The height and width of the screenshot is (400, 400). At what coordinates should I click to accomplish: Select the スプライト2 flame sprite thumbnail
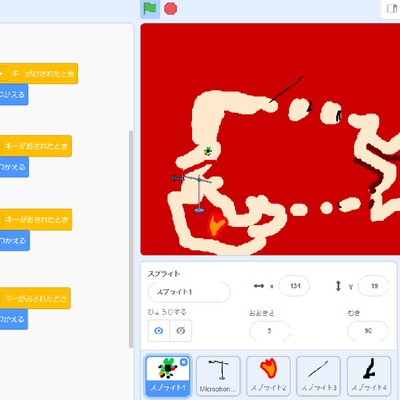point(268,376)
